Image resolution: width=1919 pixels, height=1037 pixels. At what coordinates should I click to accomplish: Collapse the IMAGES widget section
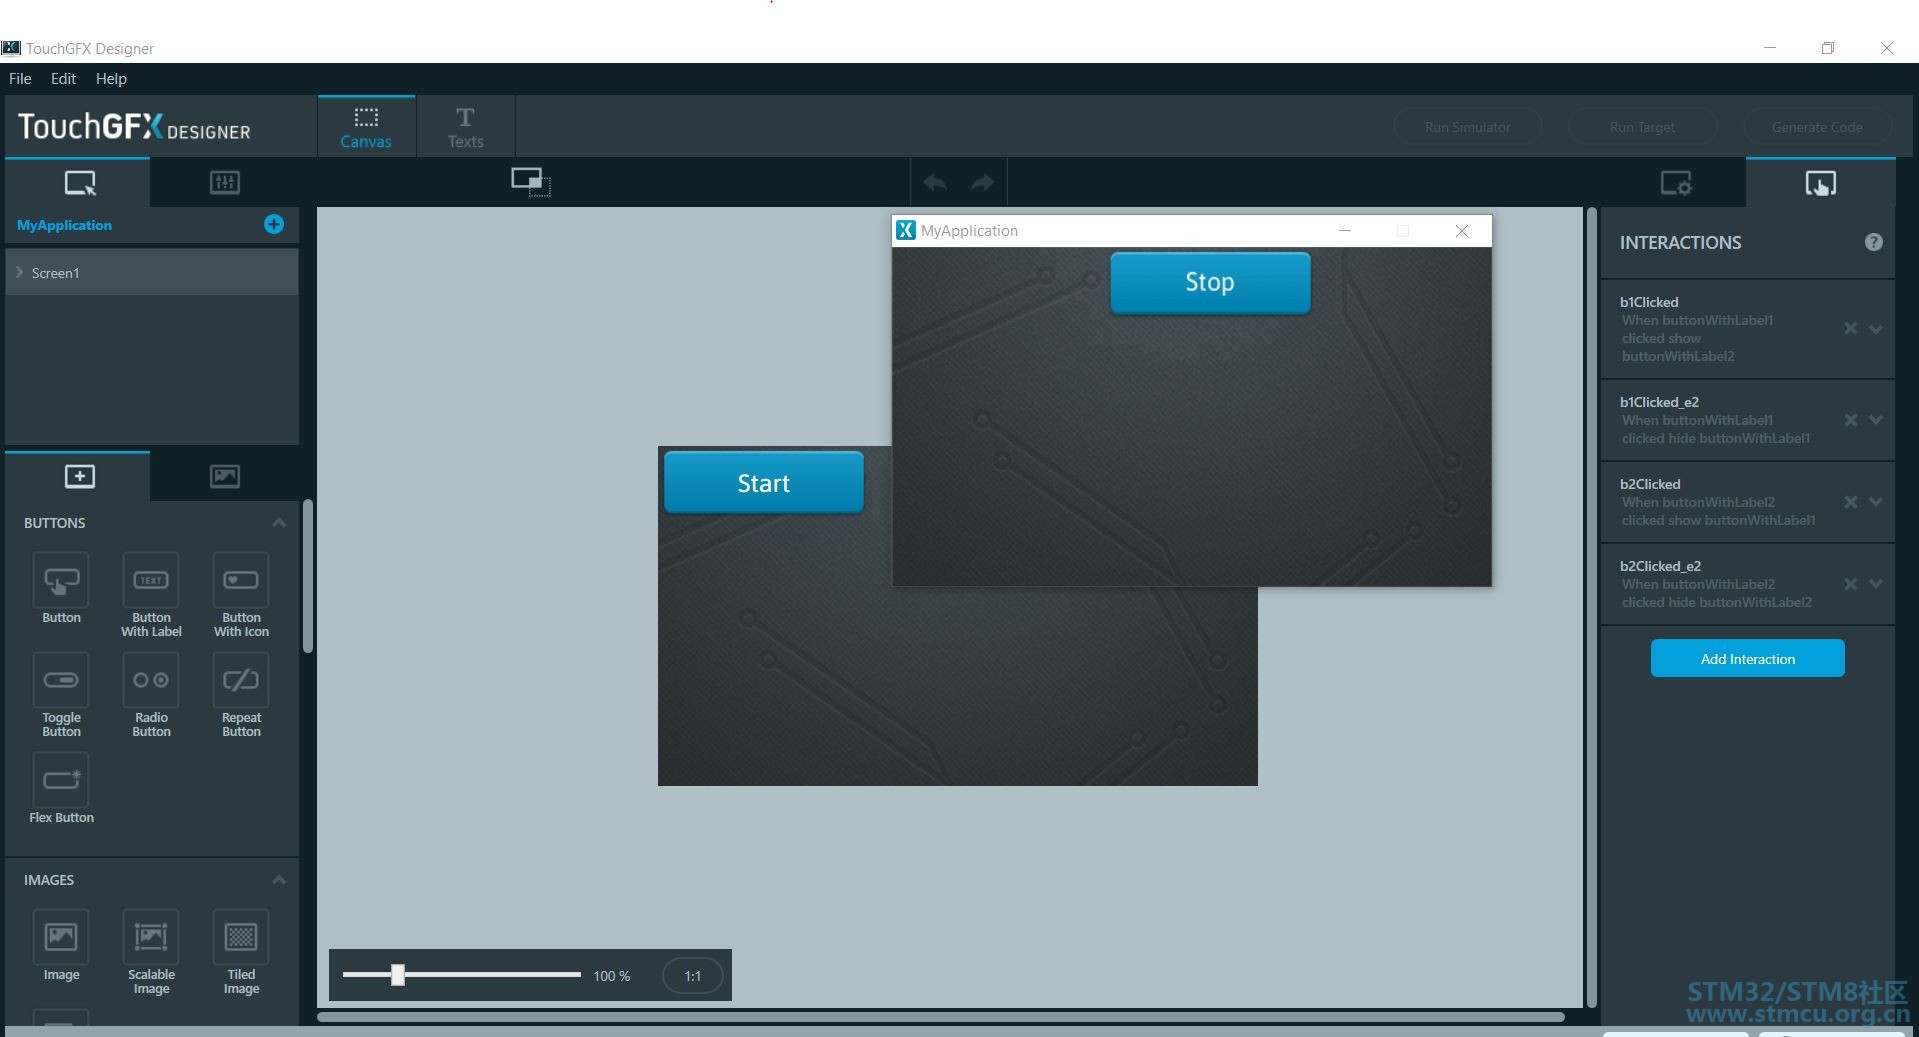click(279, 880)
